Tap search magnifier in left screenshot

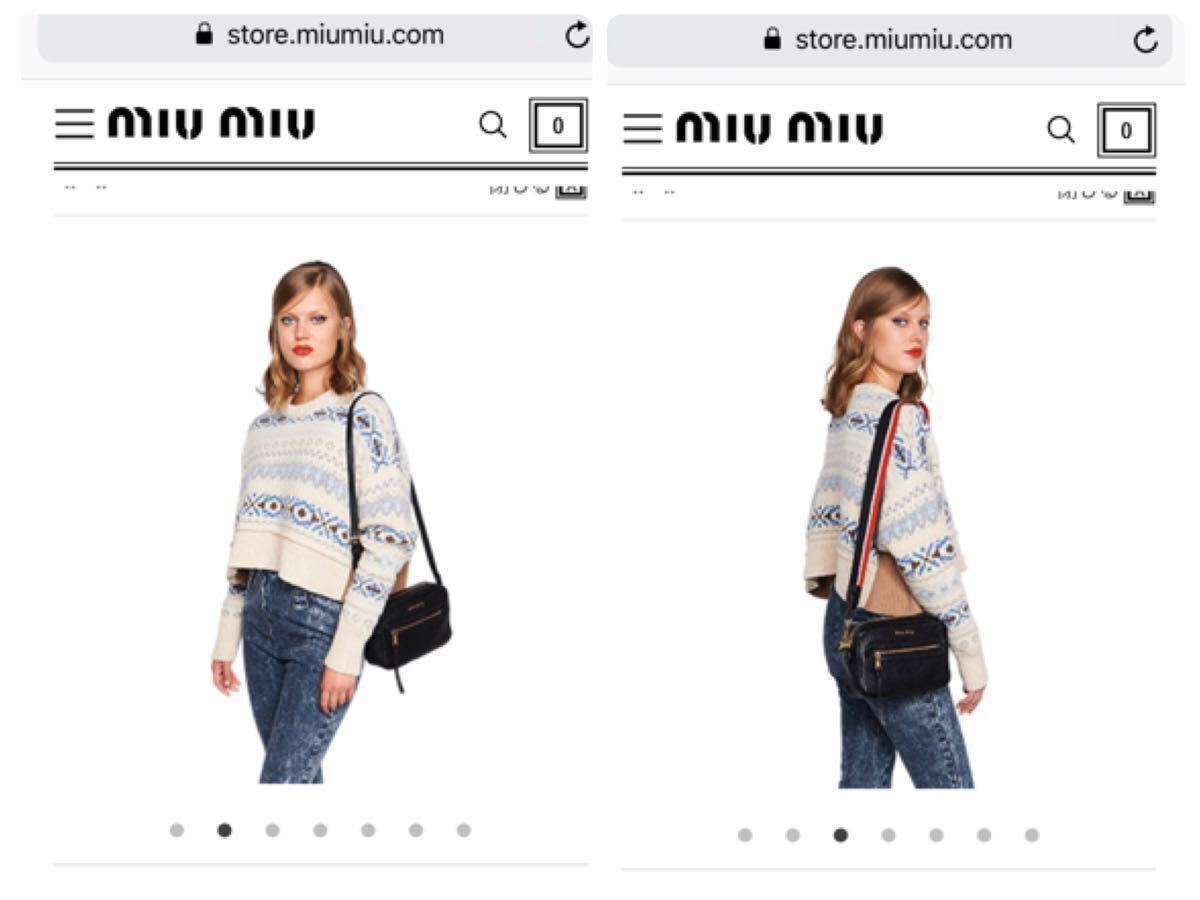click(x=493, y=125)
